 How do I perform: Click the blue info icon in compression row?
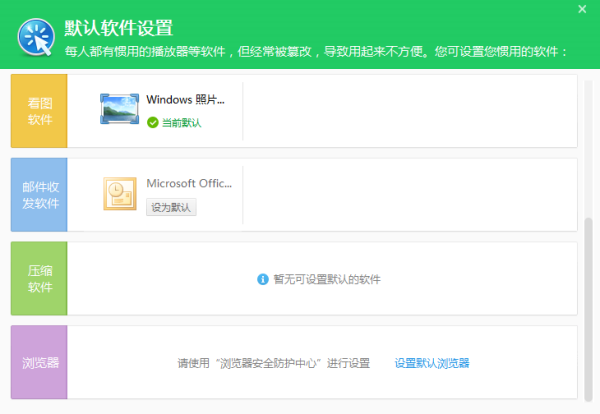tap(263, 279)
